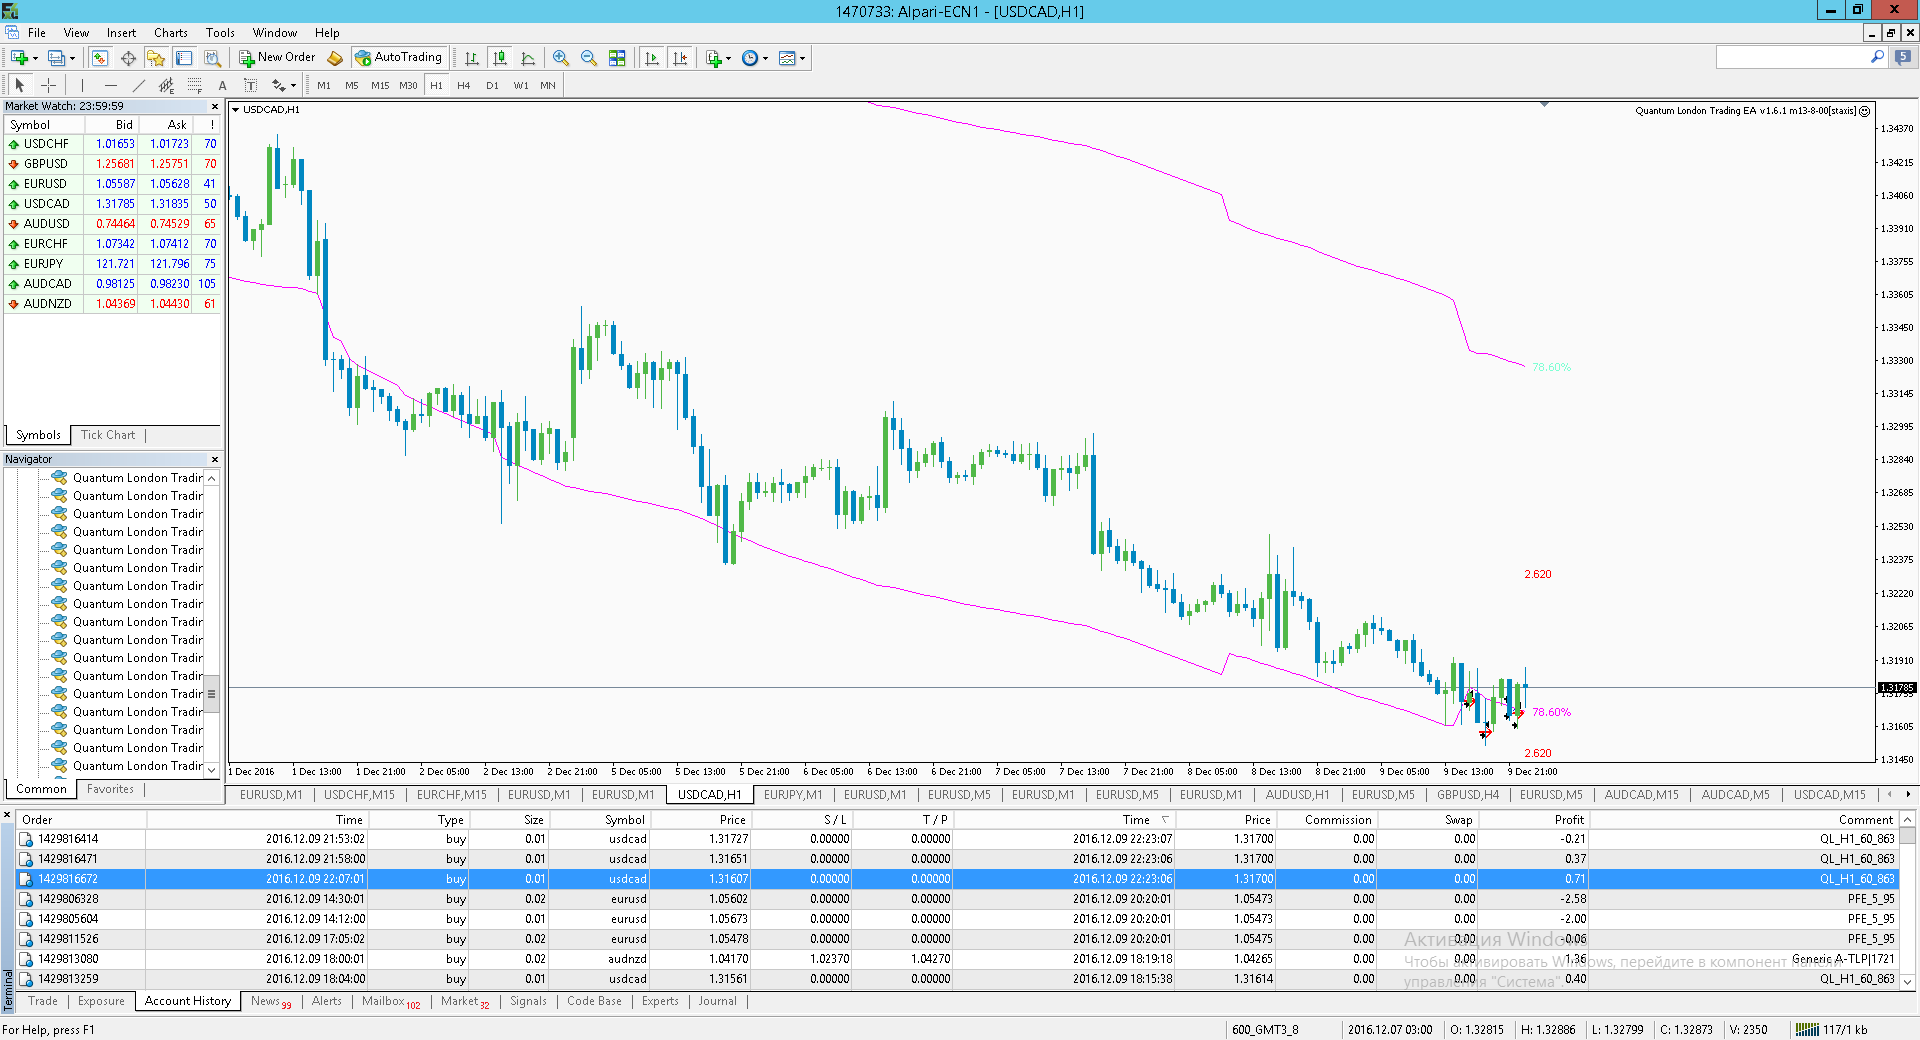Viewport: 1920px width, 1040px height.
Task: Close the Market Watch panel
Action: point(214,106)
